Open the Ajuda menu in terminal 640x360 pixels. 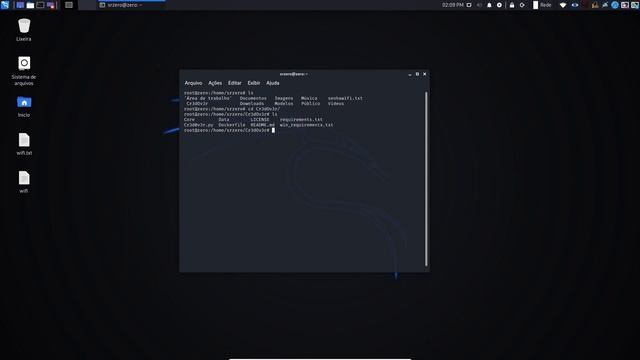(x=273, y=83)
